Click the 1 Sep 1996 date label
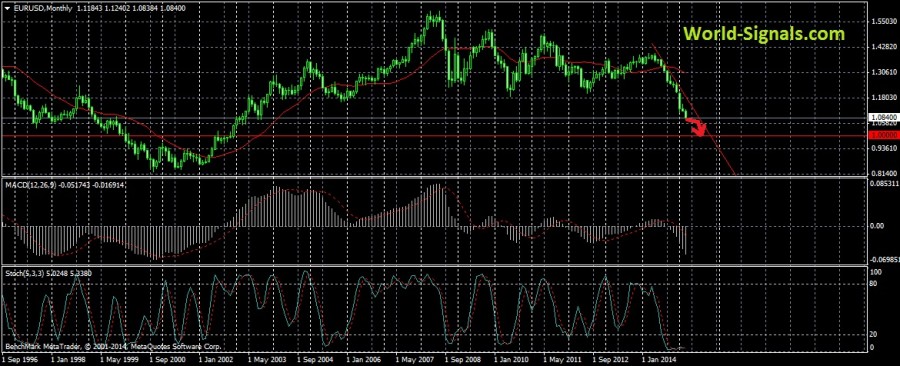 click(x=20, y=359)
